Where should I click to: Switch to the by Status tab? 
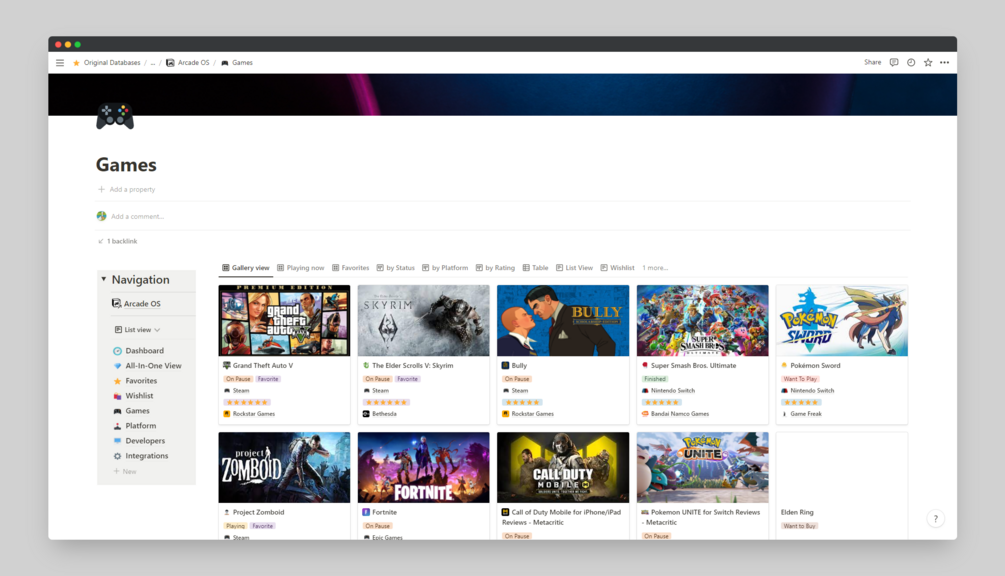[395, 268]
